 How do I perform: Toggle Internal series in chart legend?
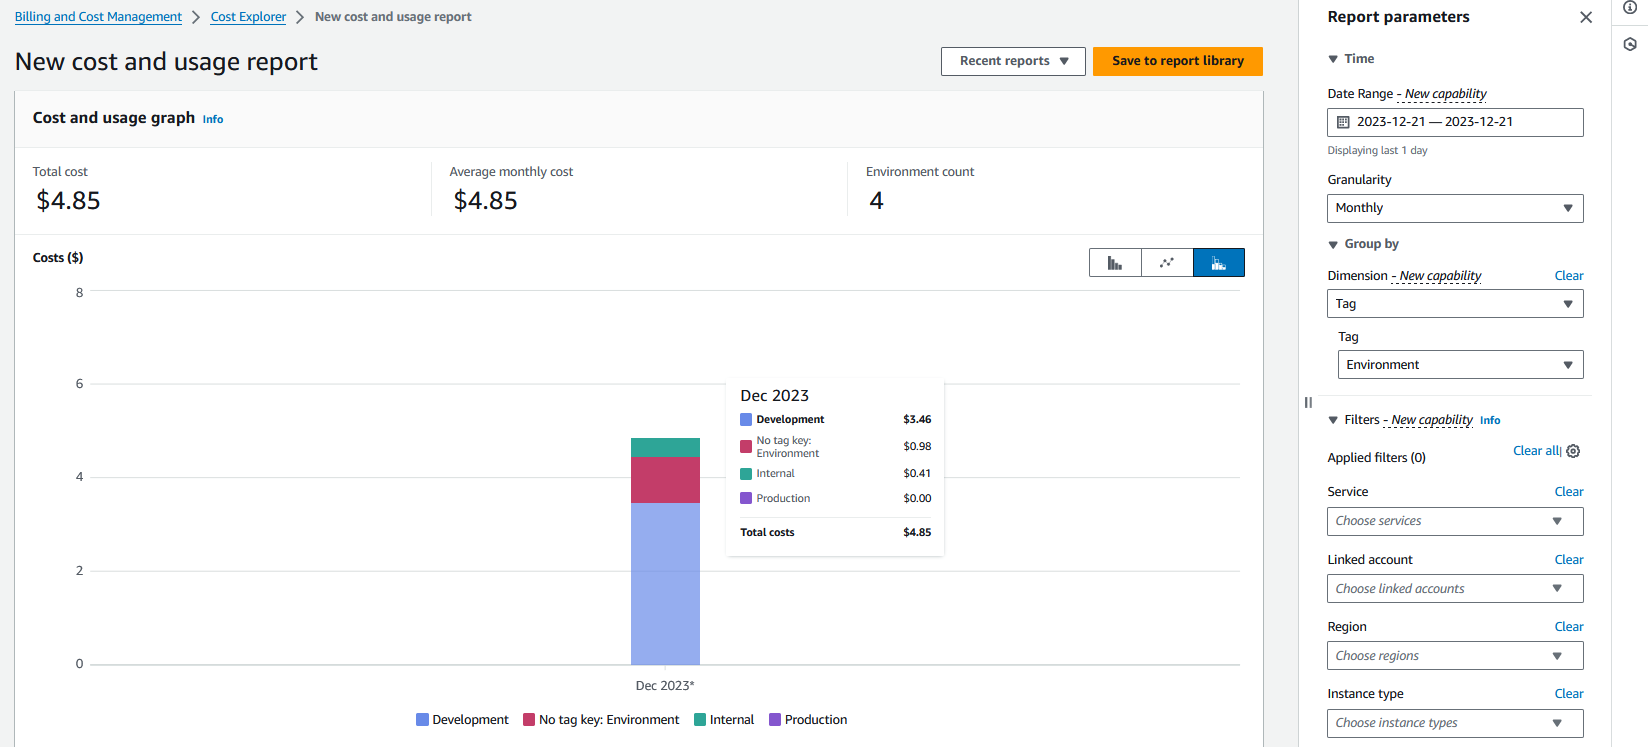[724, 720]
